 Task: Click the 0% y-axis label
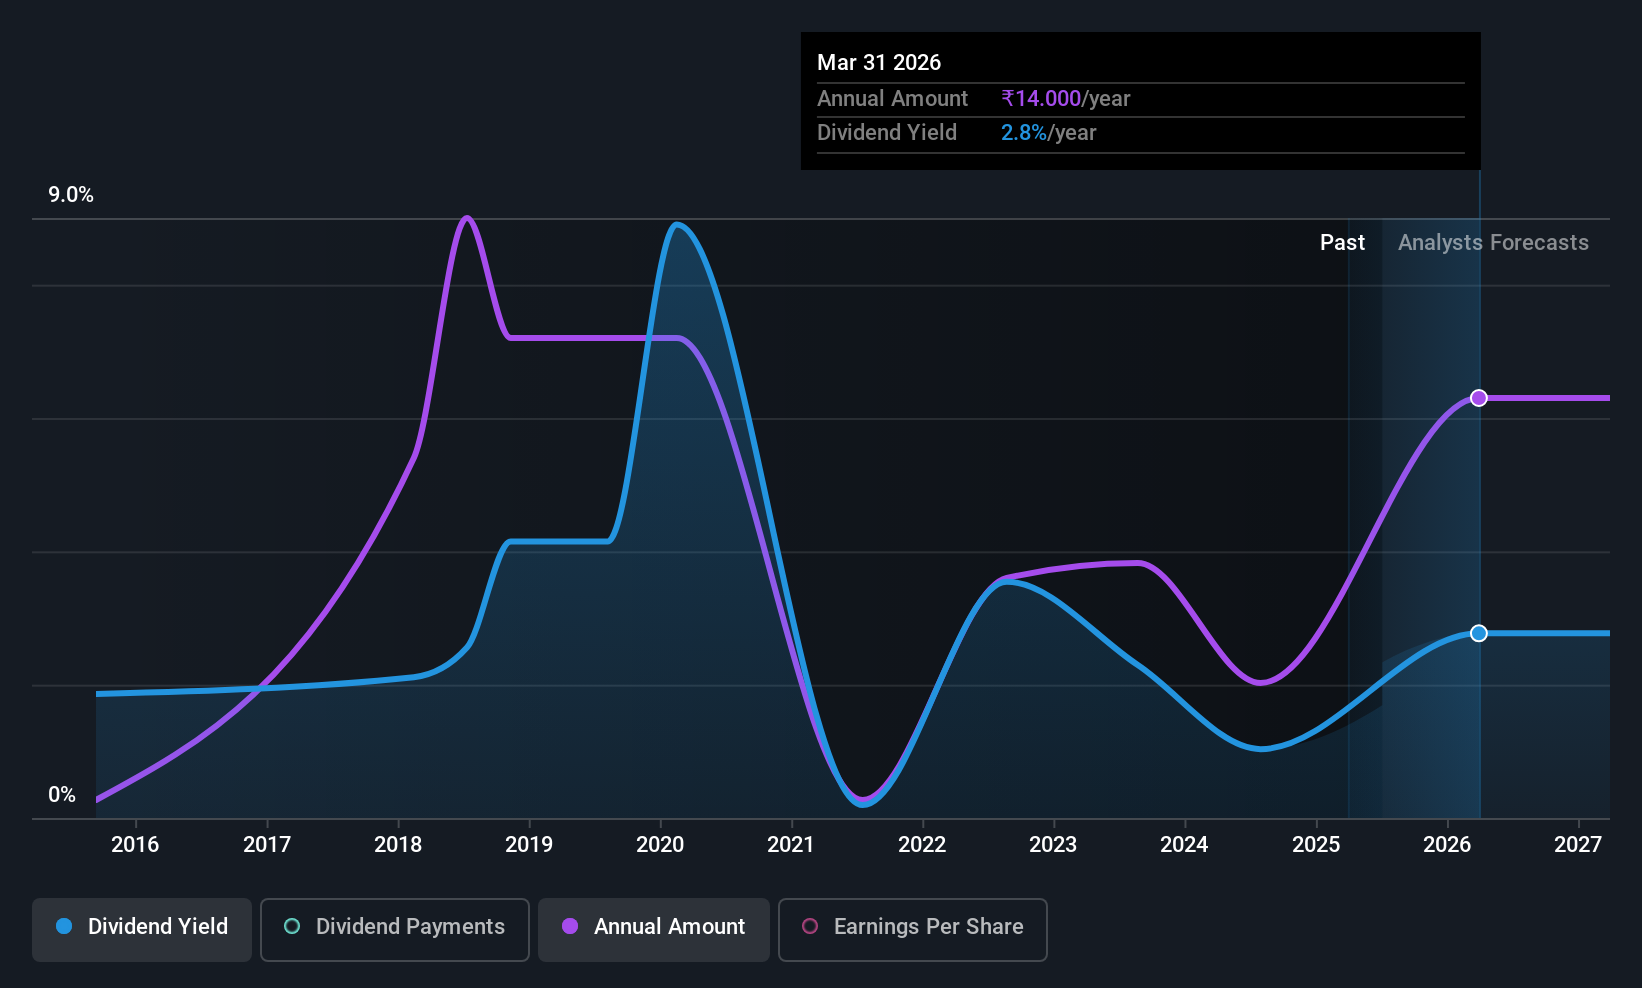tap(62, 795)
